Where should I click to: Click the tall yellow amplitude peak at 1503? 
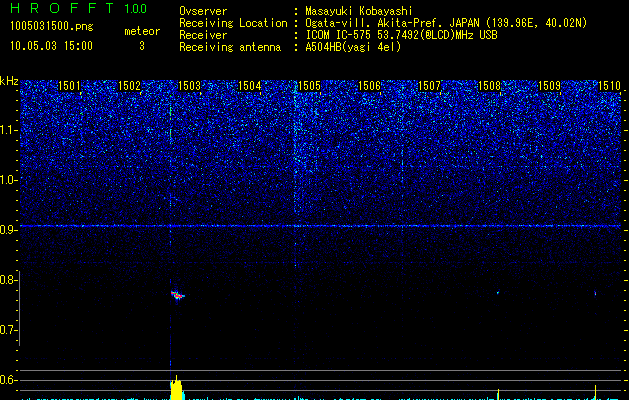pyautogui.click(x=176, y=388)
